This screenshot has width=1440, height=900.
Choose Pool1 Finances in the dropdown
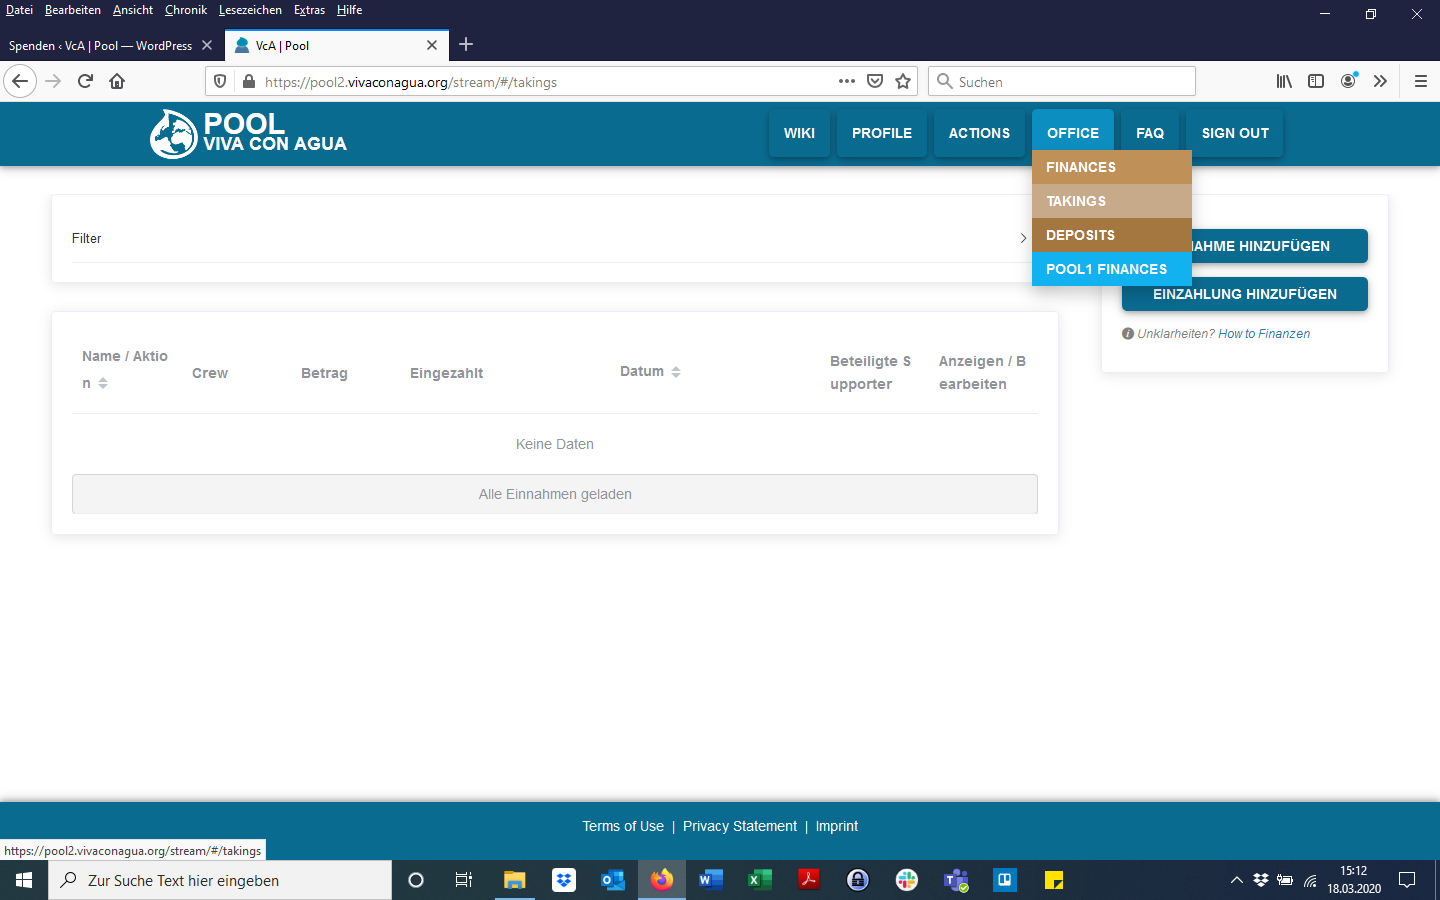click(1106, 269)
